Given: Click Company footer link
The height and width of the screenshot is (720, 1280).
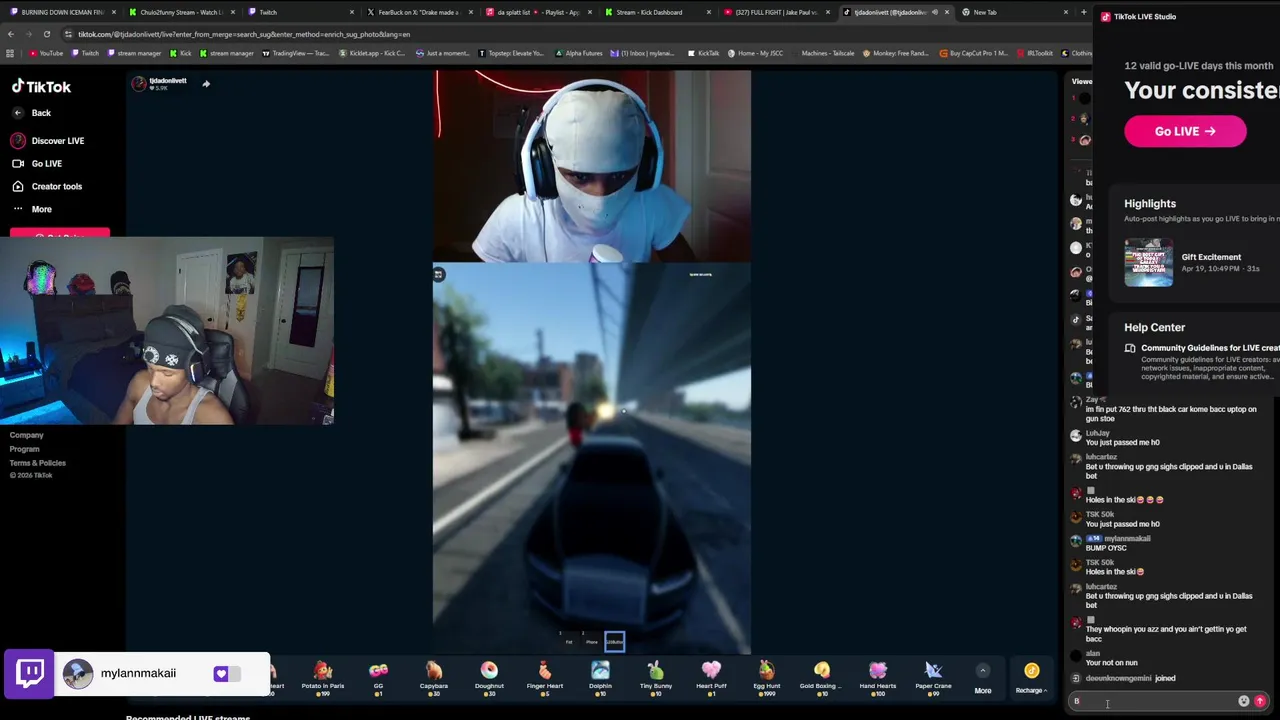Looking at the screenshot, I should [27, 435].
